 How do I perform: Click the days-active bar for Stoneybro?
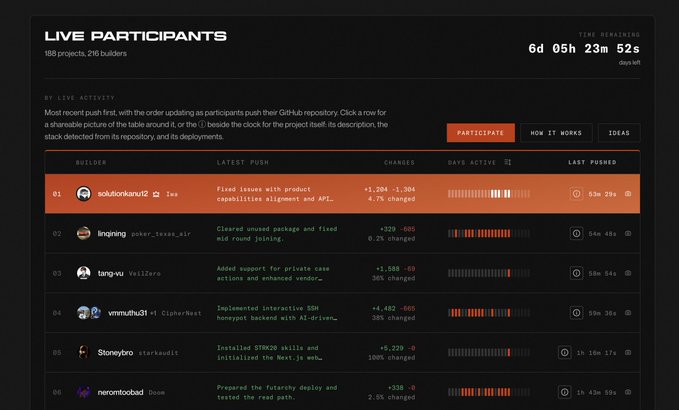[488, 352]
